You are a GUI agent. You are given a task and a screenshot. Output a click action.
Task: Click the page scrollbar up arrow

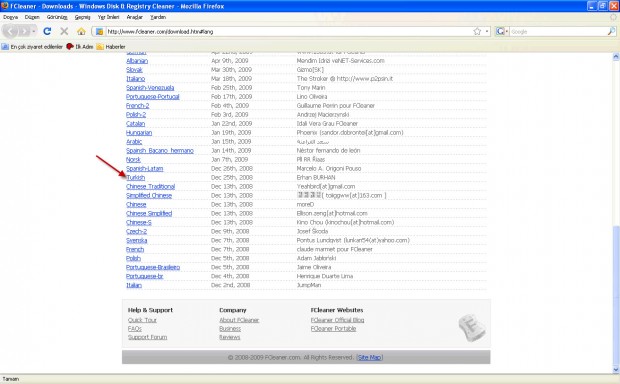616,57
